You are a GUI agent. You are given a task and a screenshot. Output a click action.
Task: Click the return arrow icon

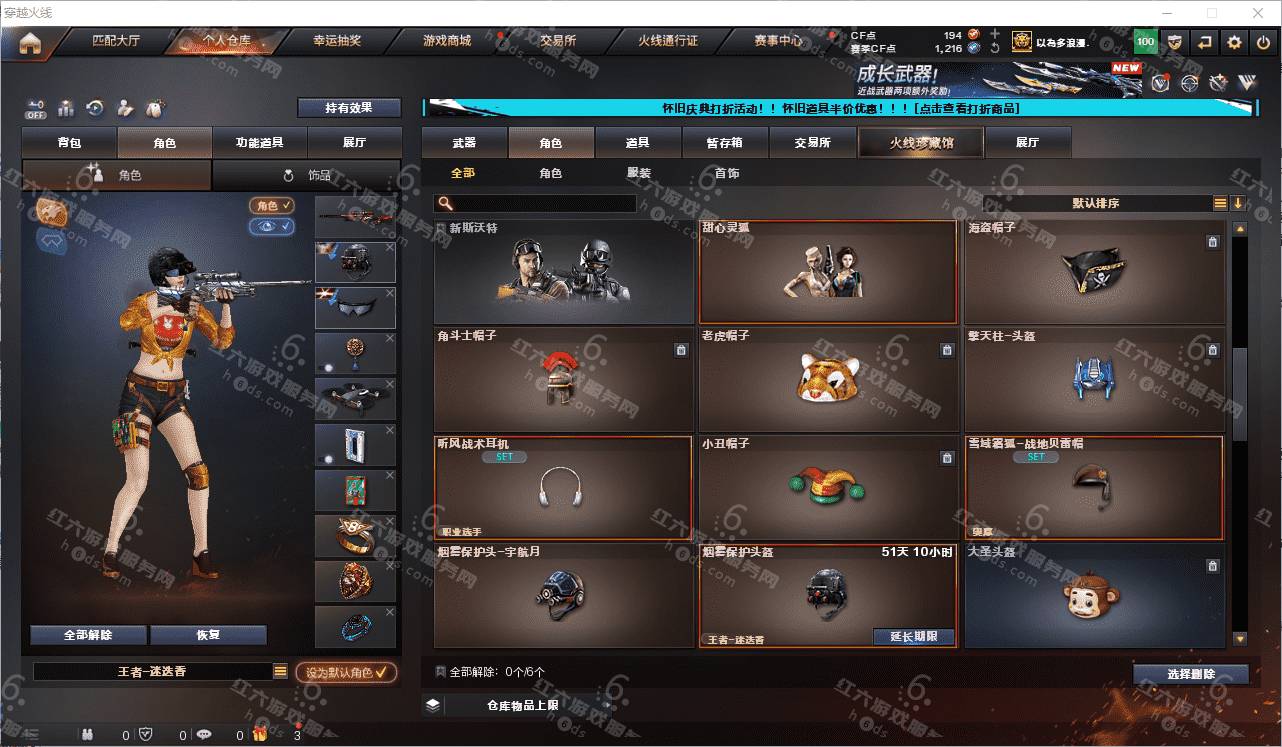click(1205, 42)
